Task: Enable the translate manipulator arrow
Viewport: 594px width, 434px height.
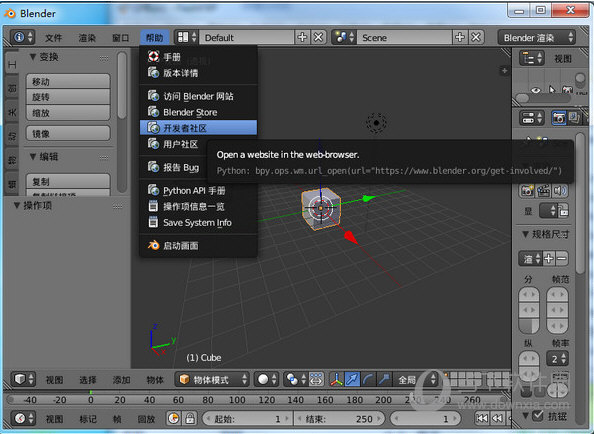Action: pos(352,379)
